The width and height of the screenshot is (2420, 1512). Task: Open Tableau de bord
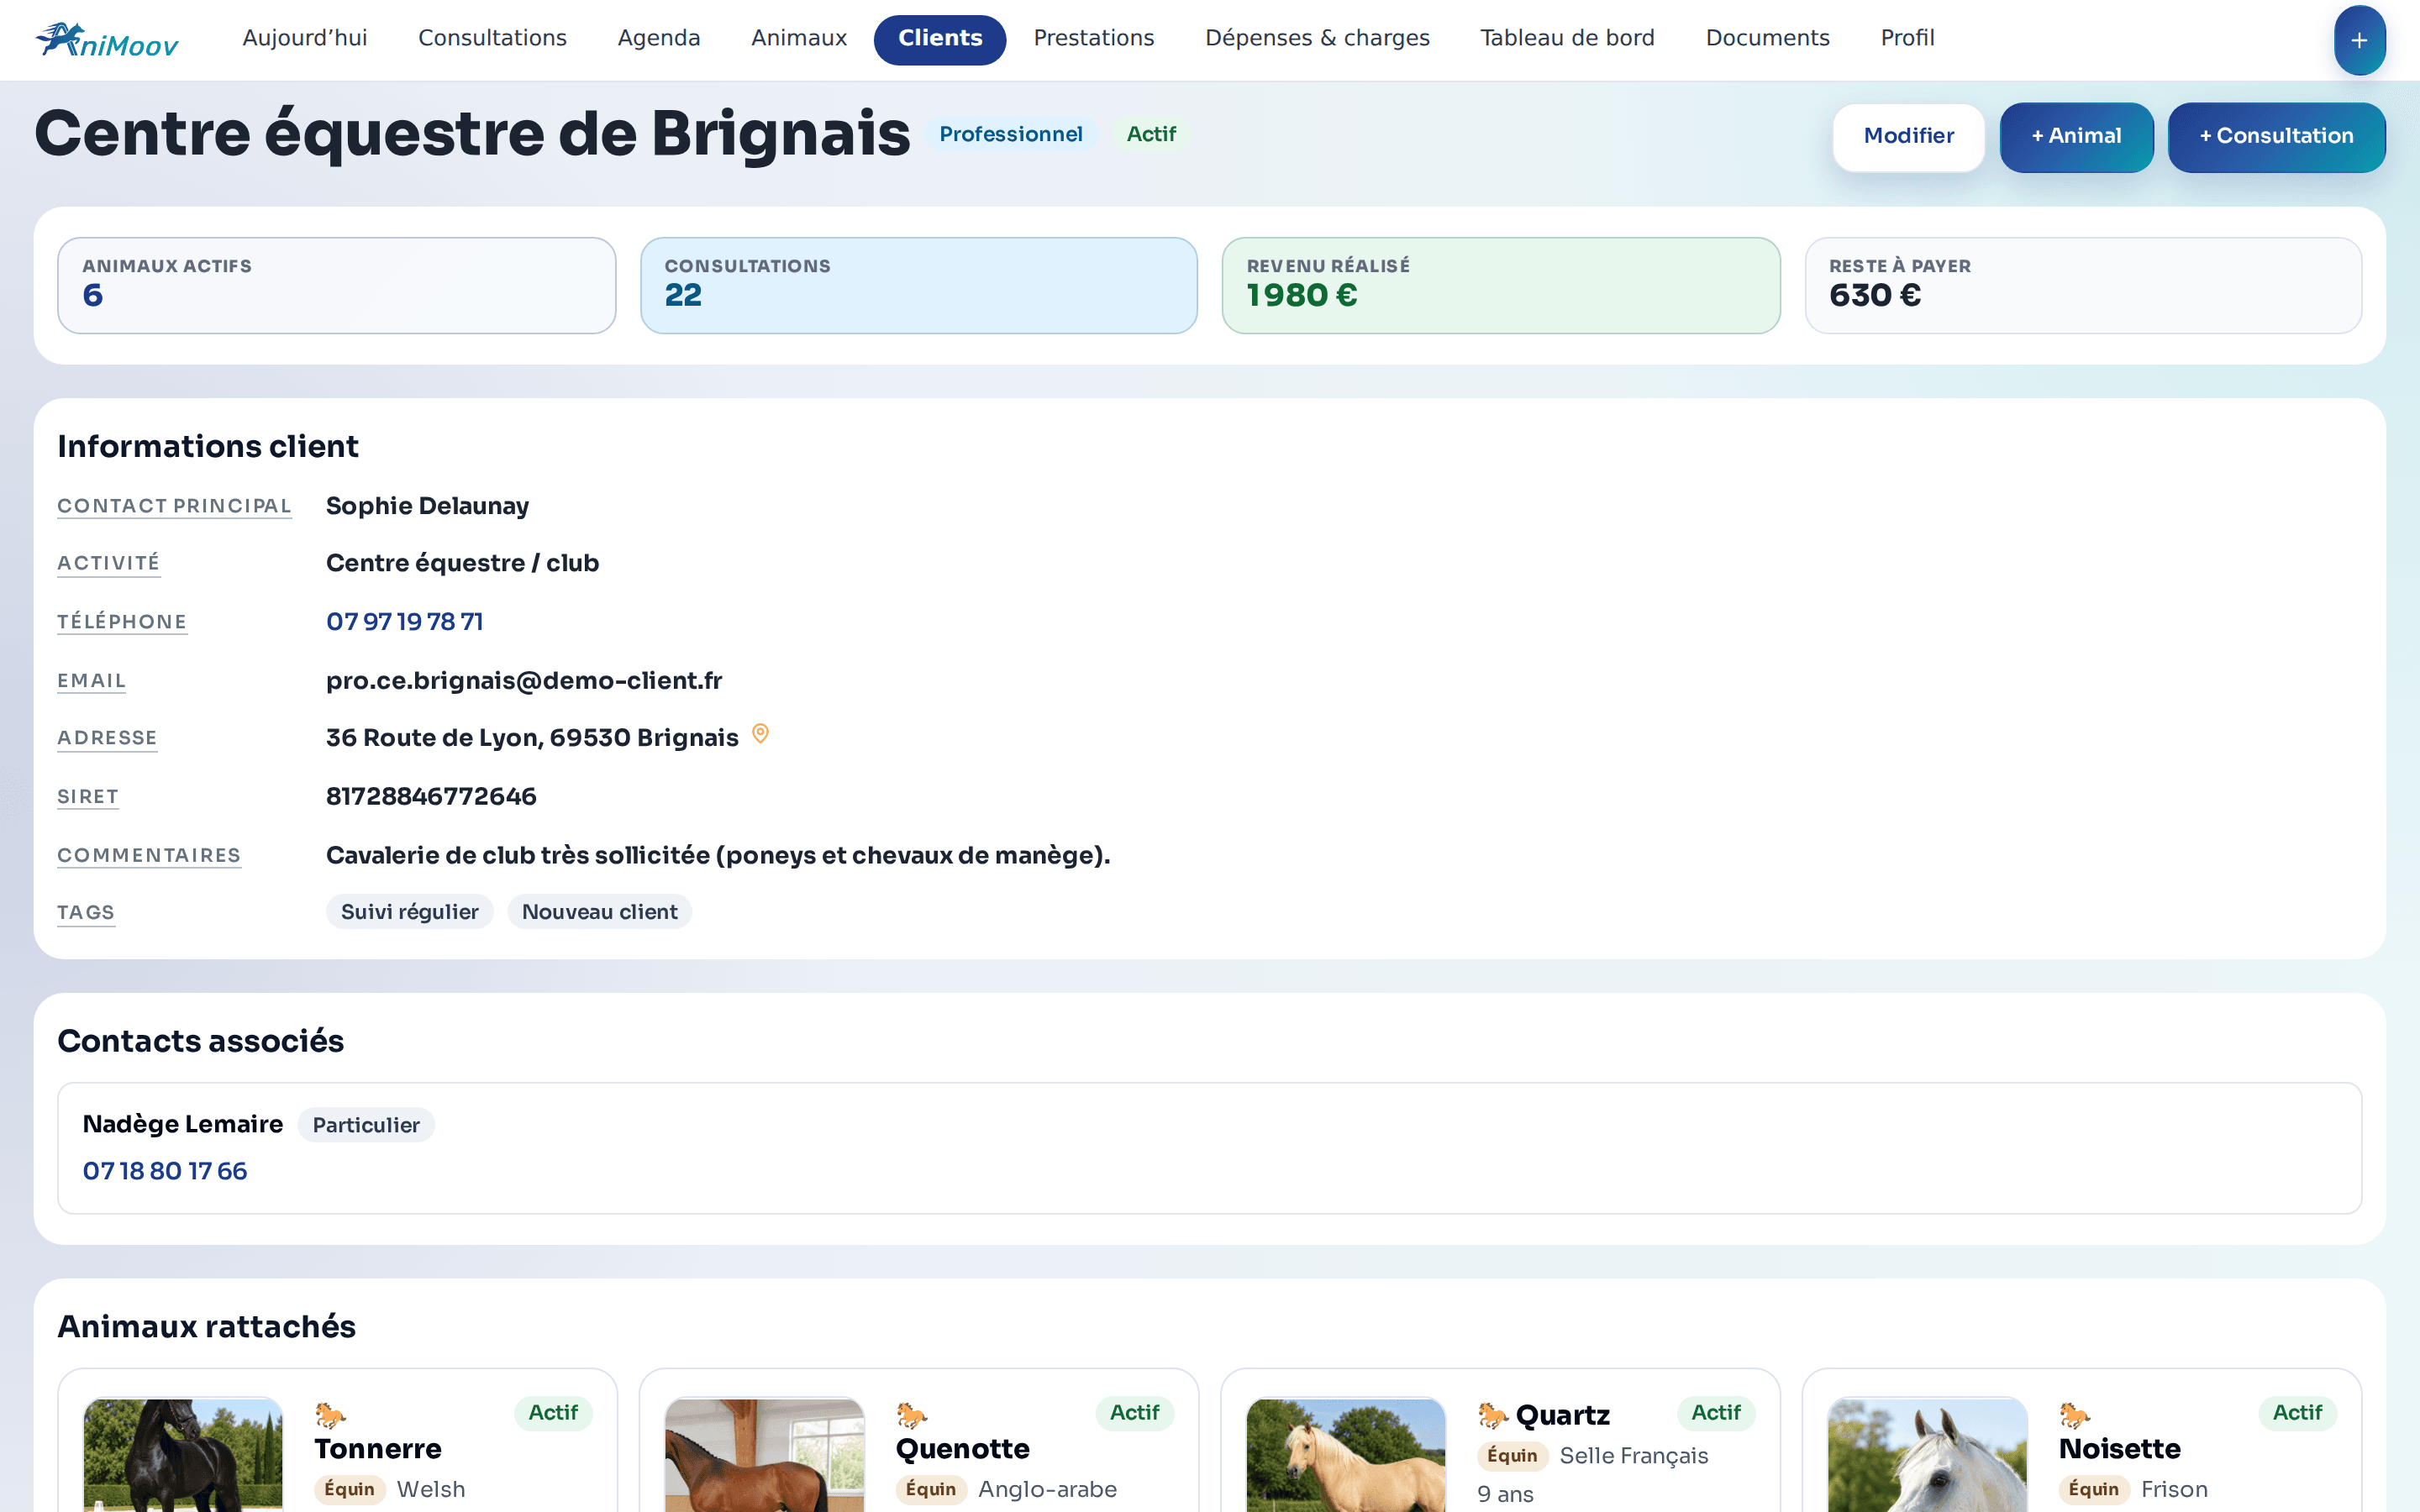[1567, 38]
